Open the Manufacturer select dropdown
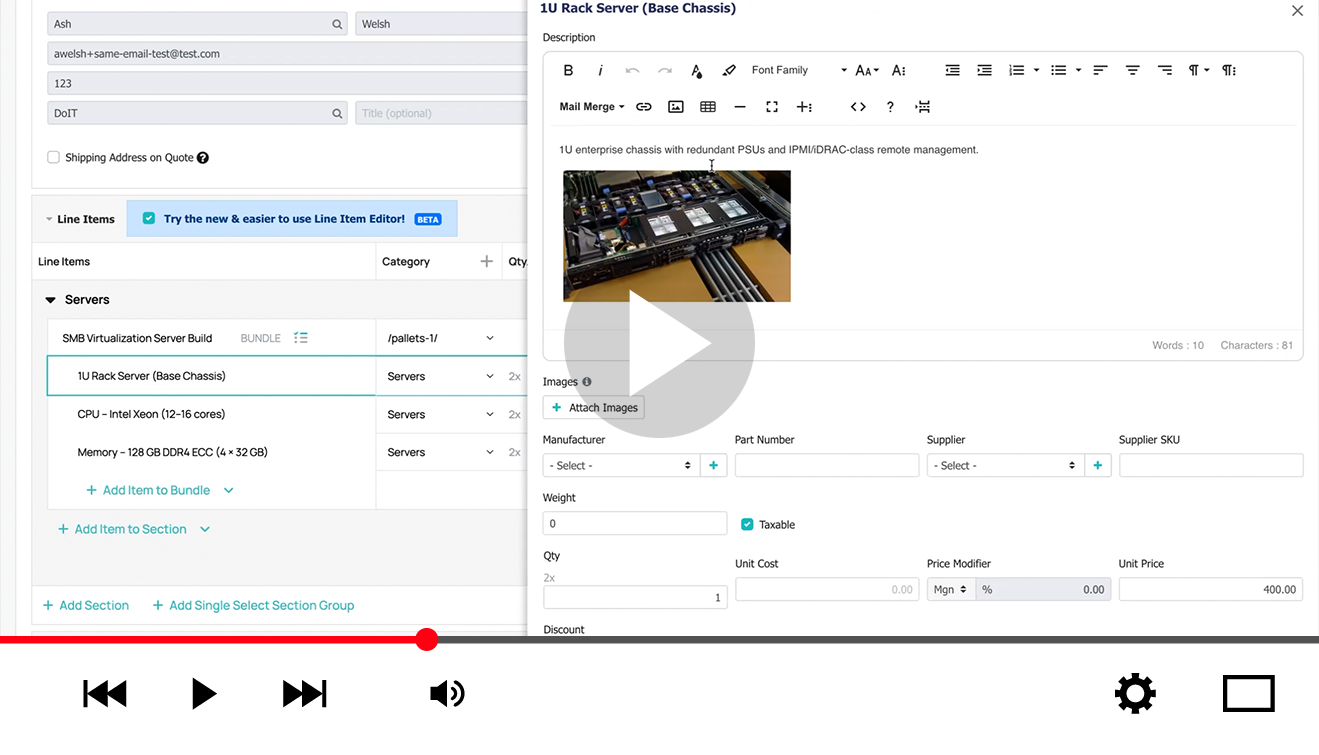 [620, 465]
